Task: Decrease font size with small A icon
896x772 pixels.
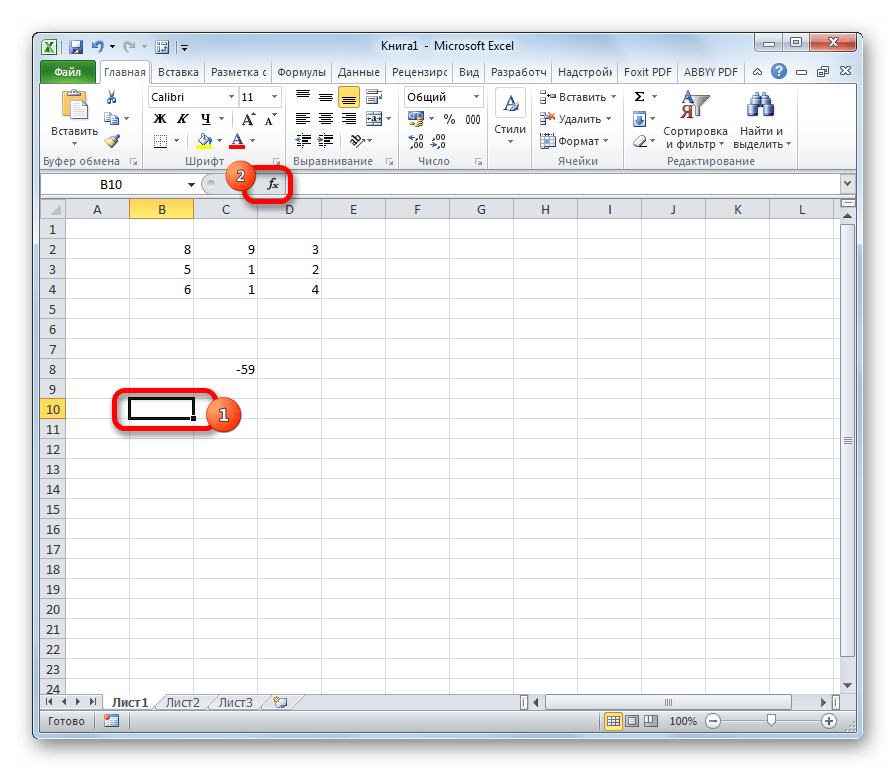Action: tap(270, 119)
